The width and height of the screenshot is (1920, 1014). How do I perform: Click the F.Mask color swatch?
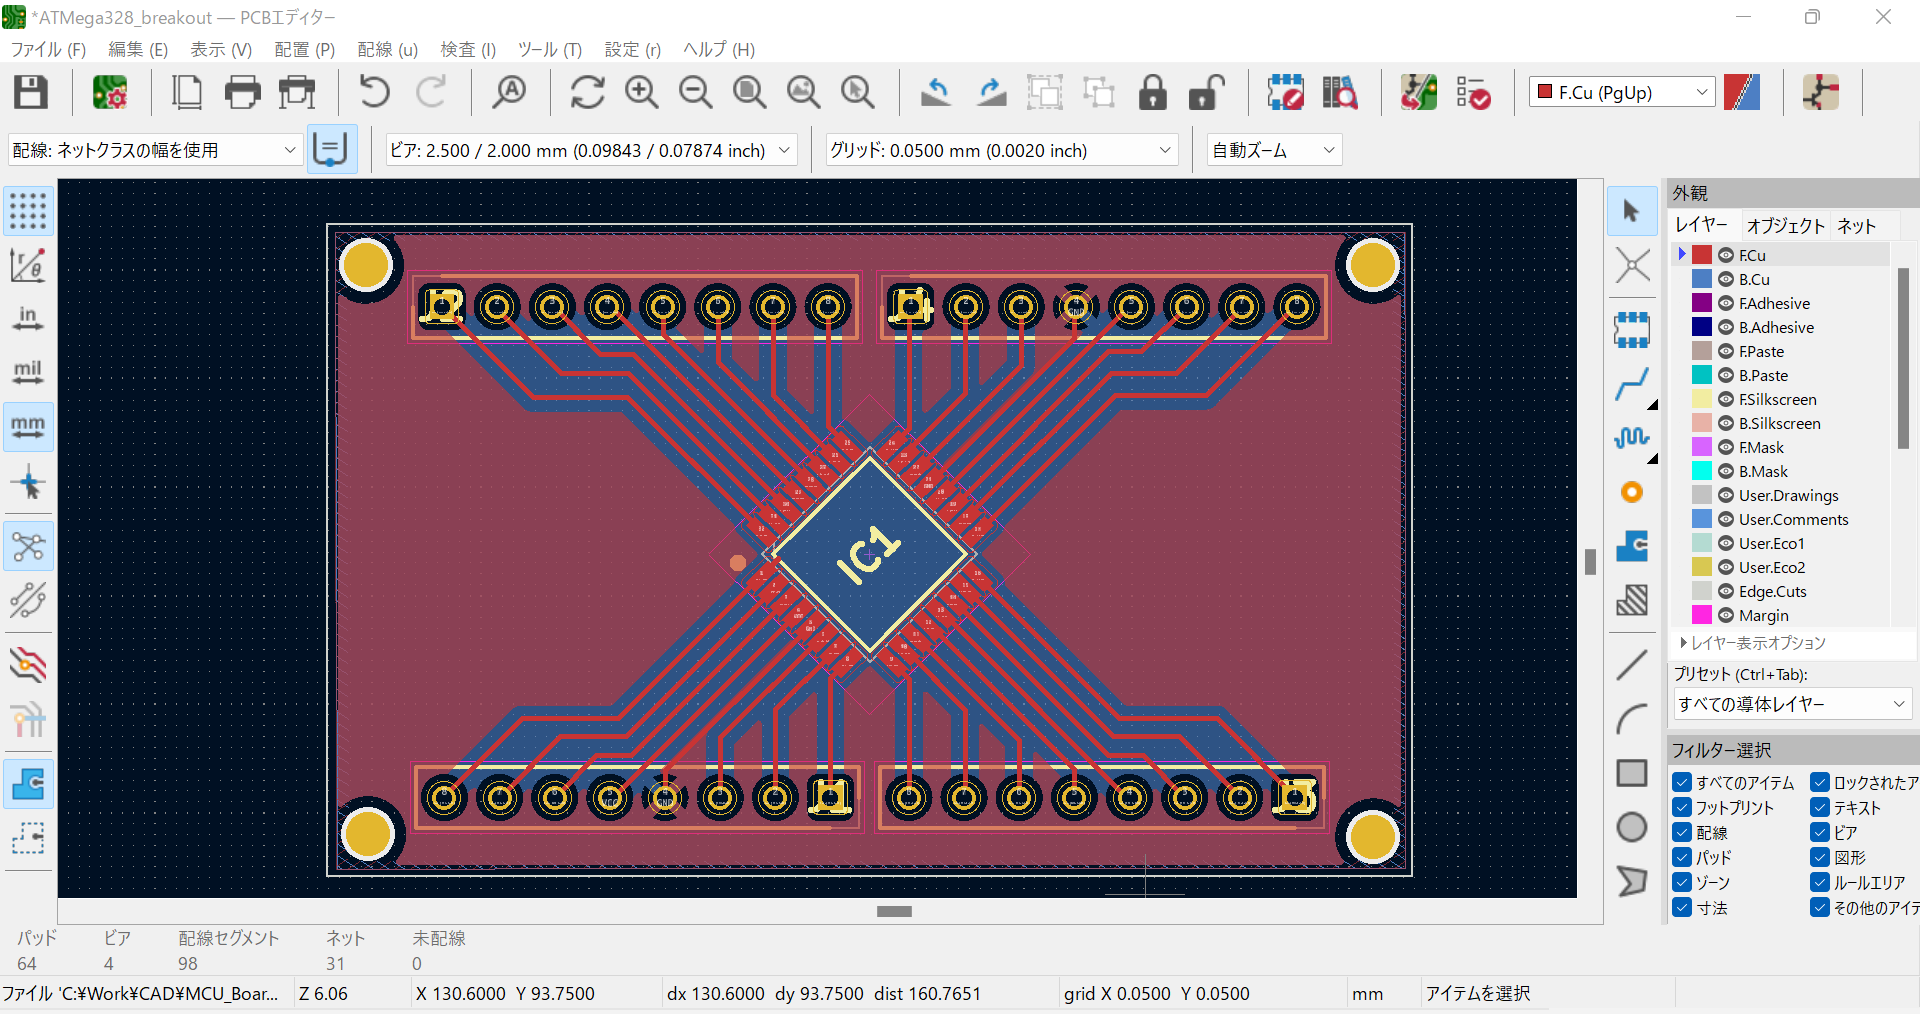1702,447
